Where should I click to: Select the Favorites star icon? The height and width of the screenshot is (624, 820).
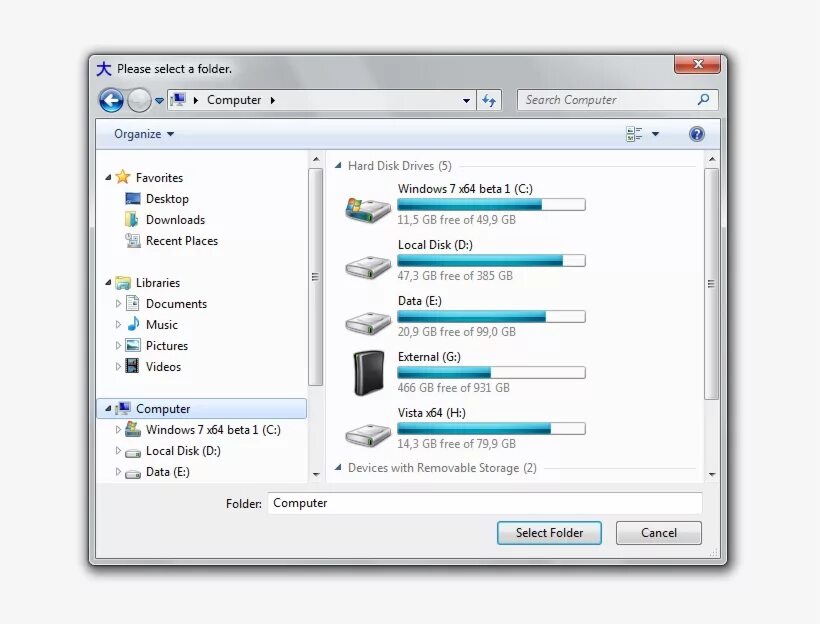click(x=122, y=177)
